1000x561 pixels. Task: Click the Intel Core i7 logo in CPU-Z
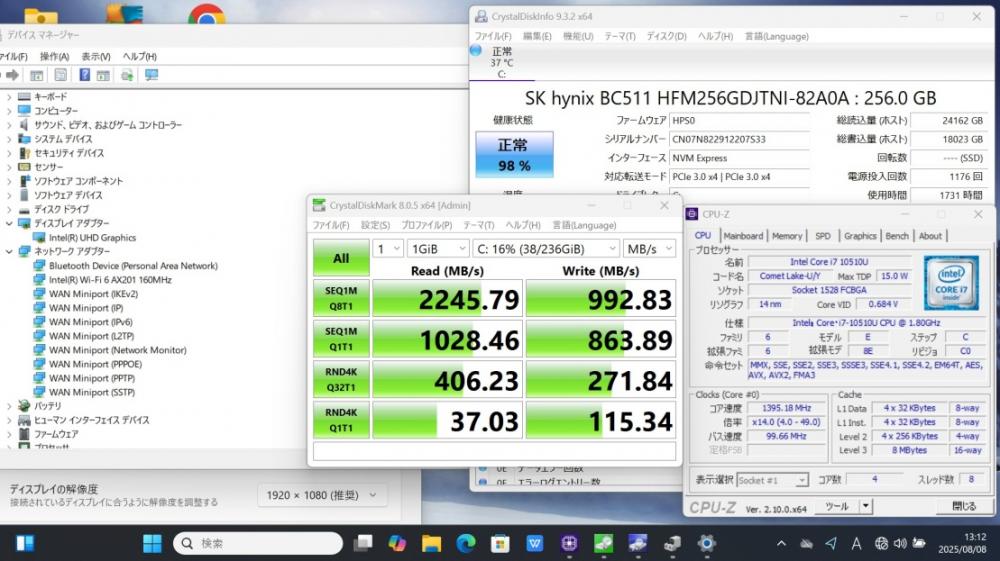pyautogui.click(x=951, y=283)
